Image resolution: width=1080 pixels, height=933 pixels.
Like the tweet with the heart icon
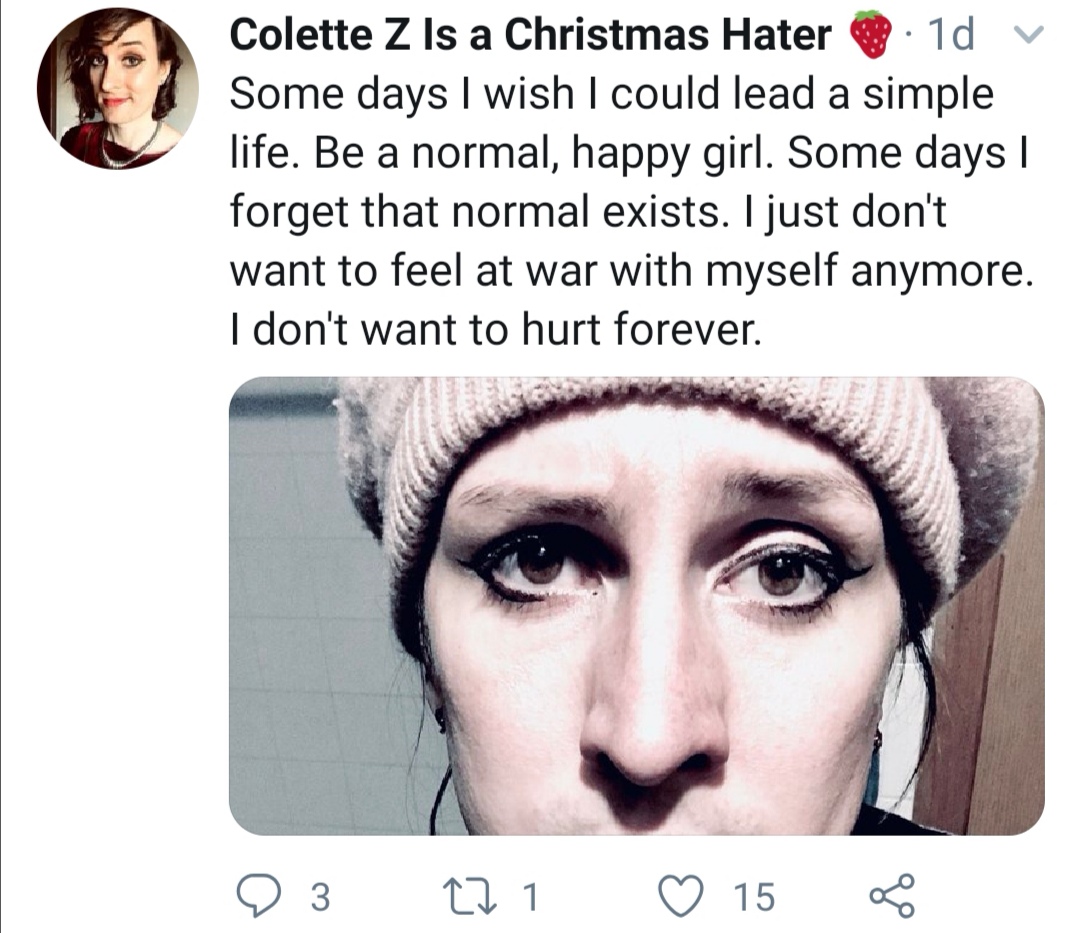688,895
